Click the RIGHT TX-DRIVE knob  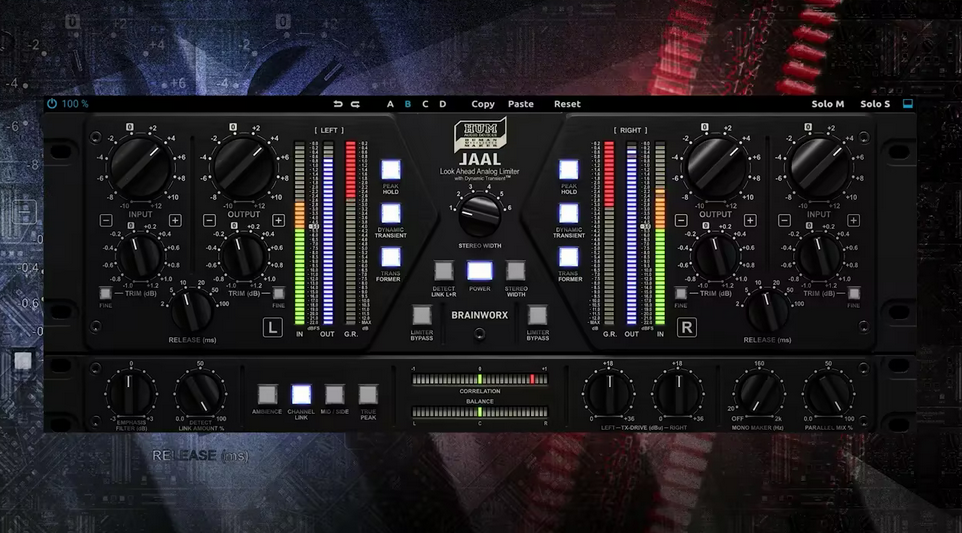pos(678,393)
